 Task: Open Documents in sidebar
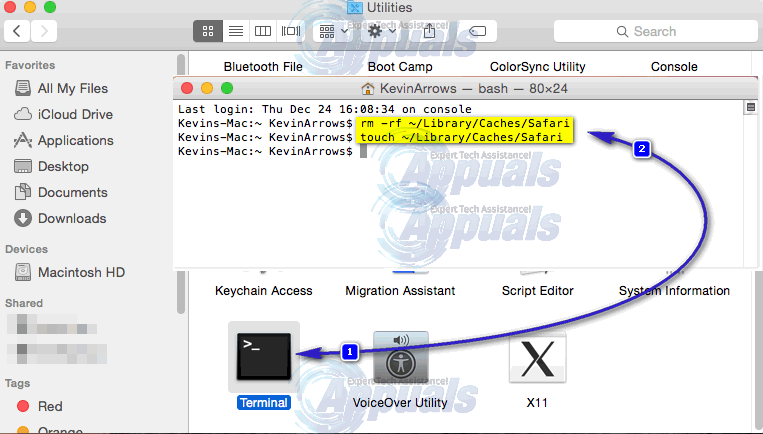click(61, 192)
